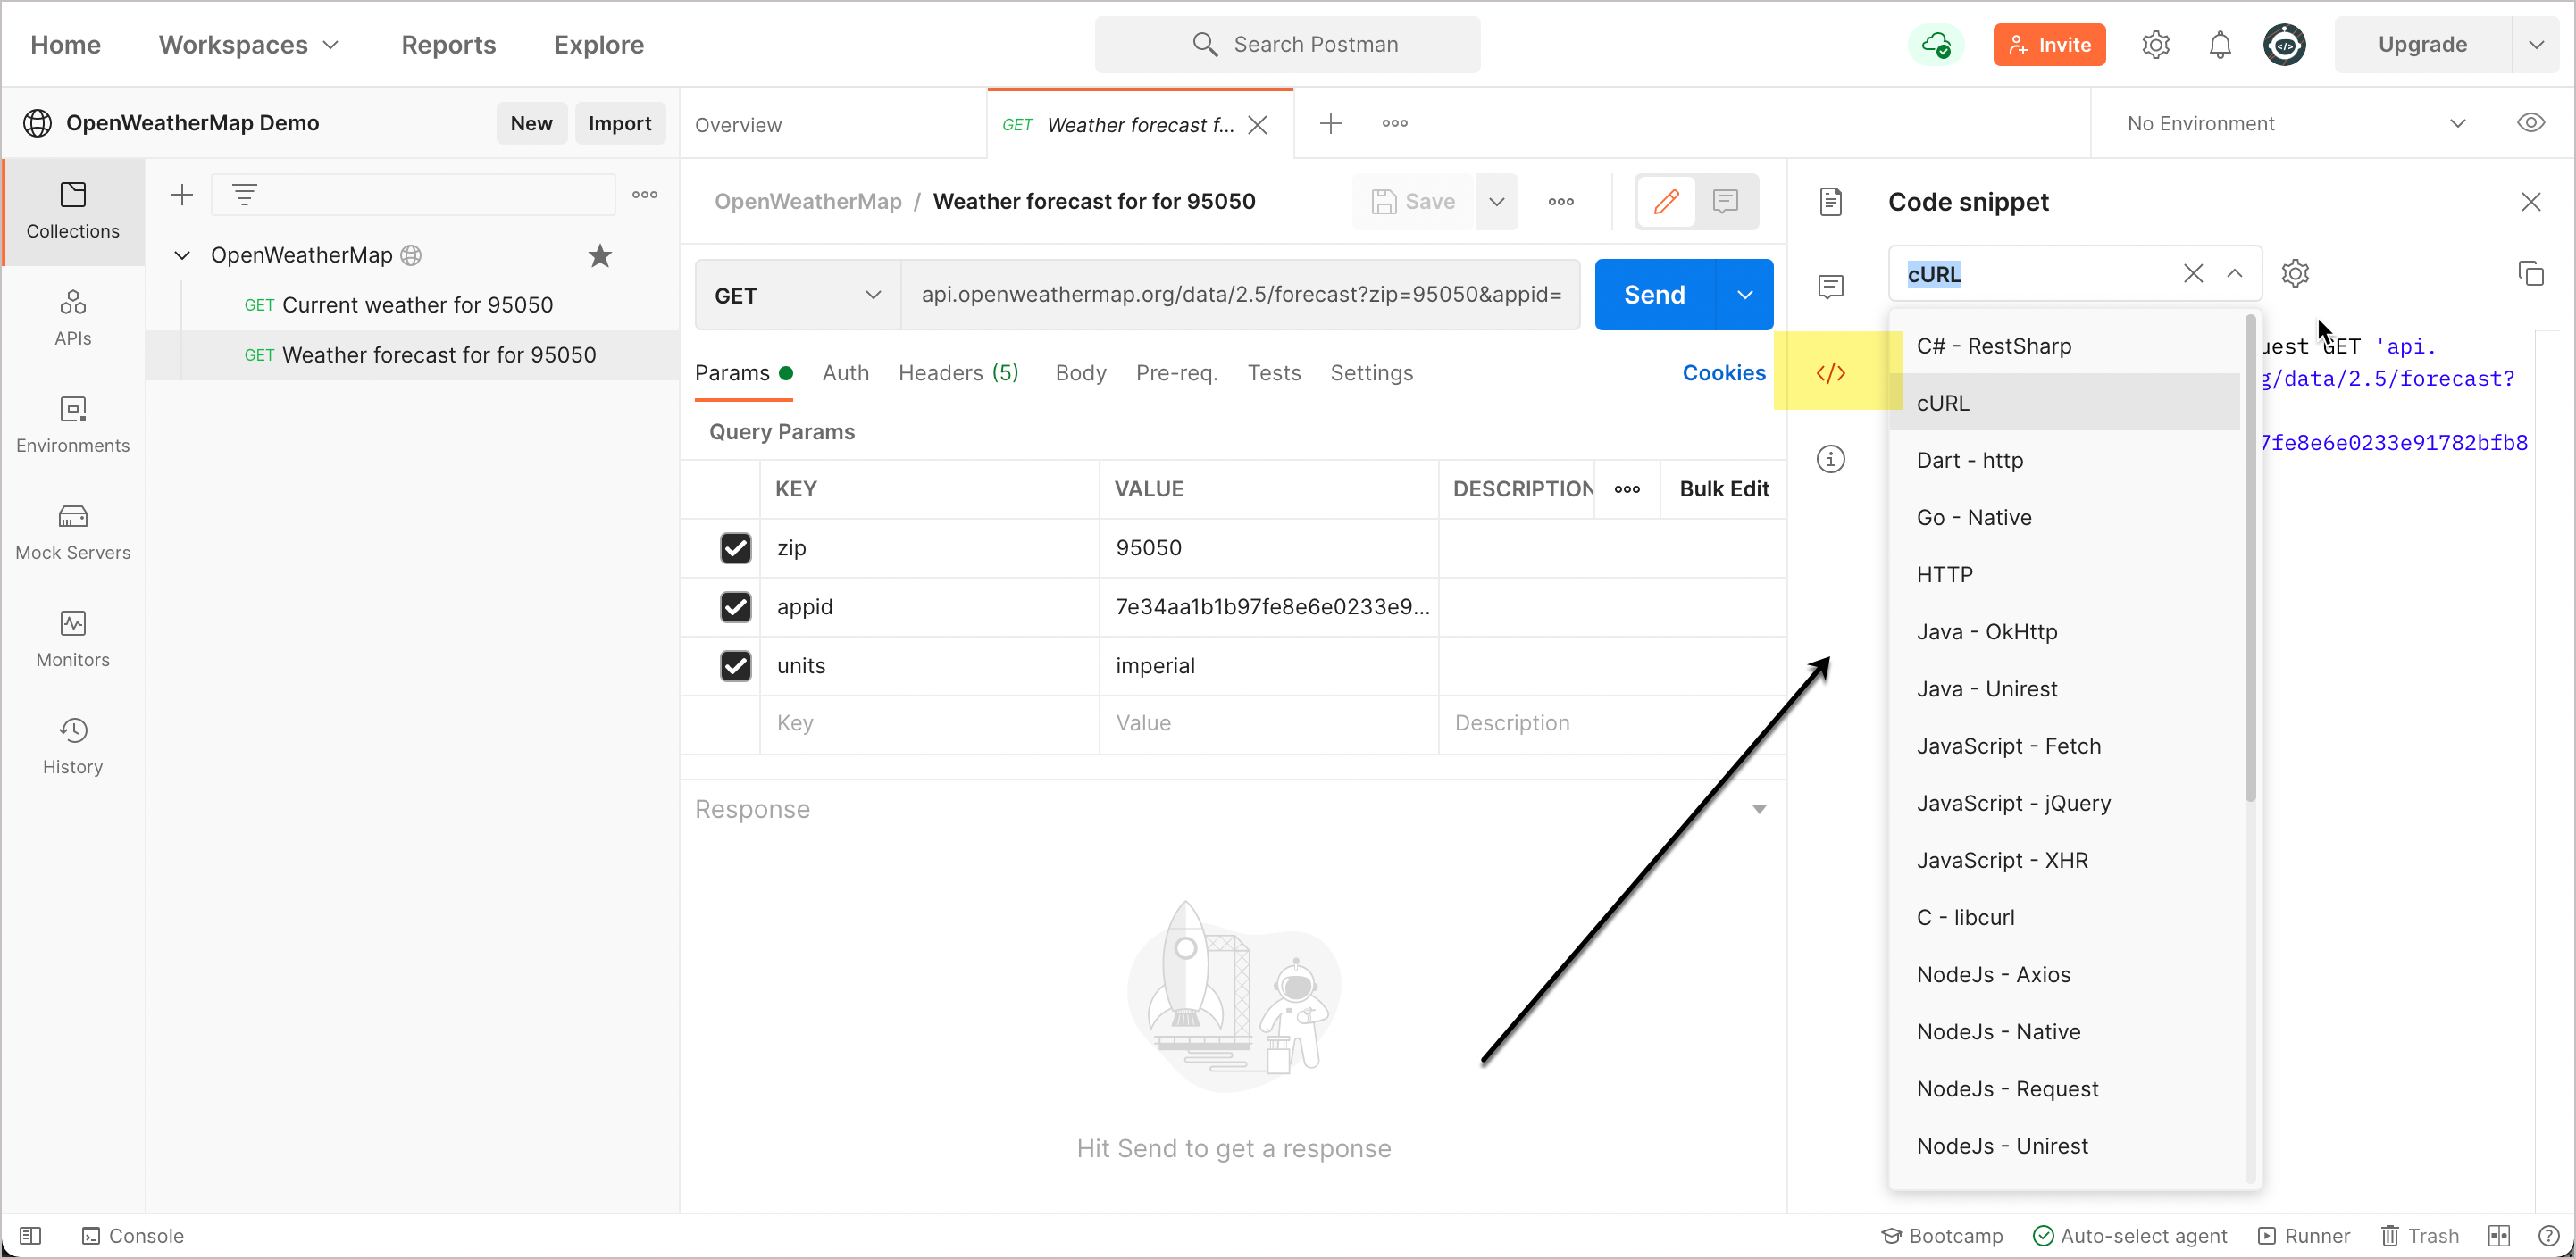Choose Java - OkHttp in language list
The height and width of the screenshot is (1259, 2576).
2066,632
